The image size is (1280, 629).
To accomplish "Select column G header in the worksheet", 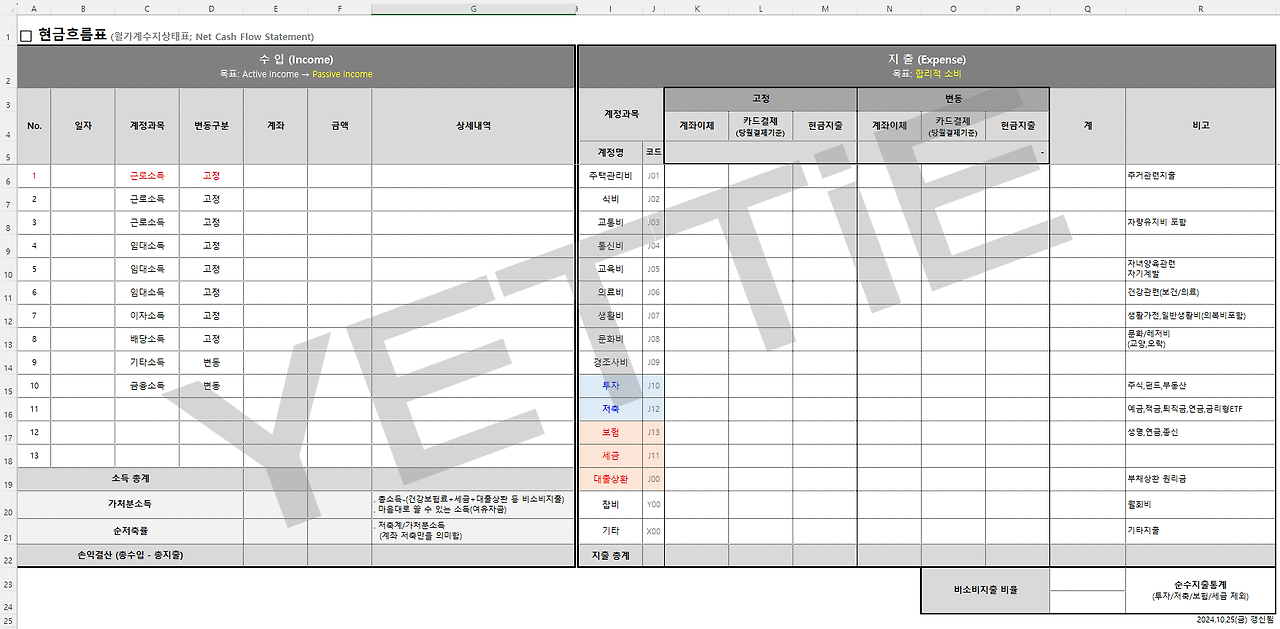I will coord(472,8).
